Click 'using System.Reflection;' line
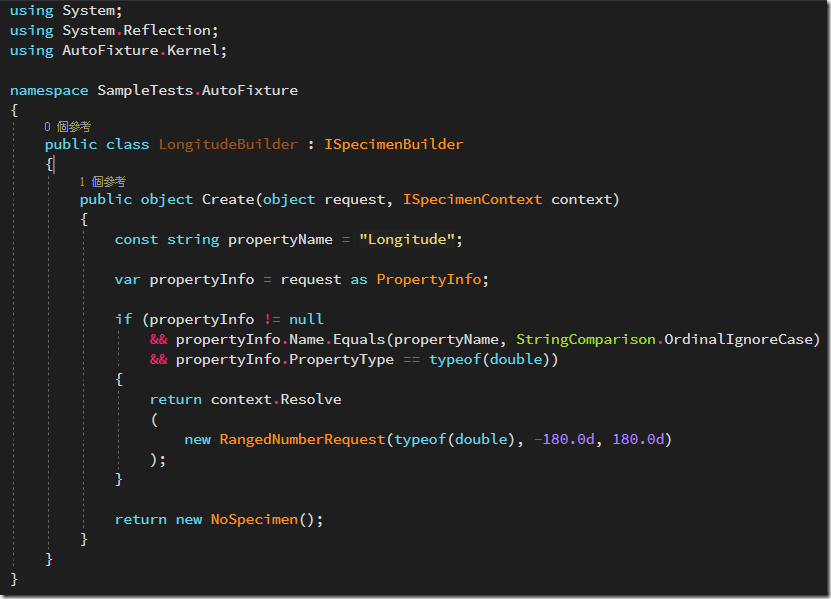Screen dimensions: 831x599 [114, 31]
